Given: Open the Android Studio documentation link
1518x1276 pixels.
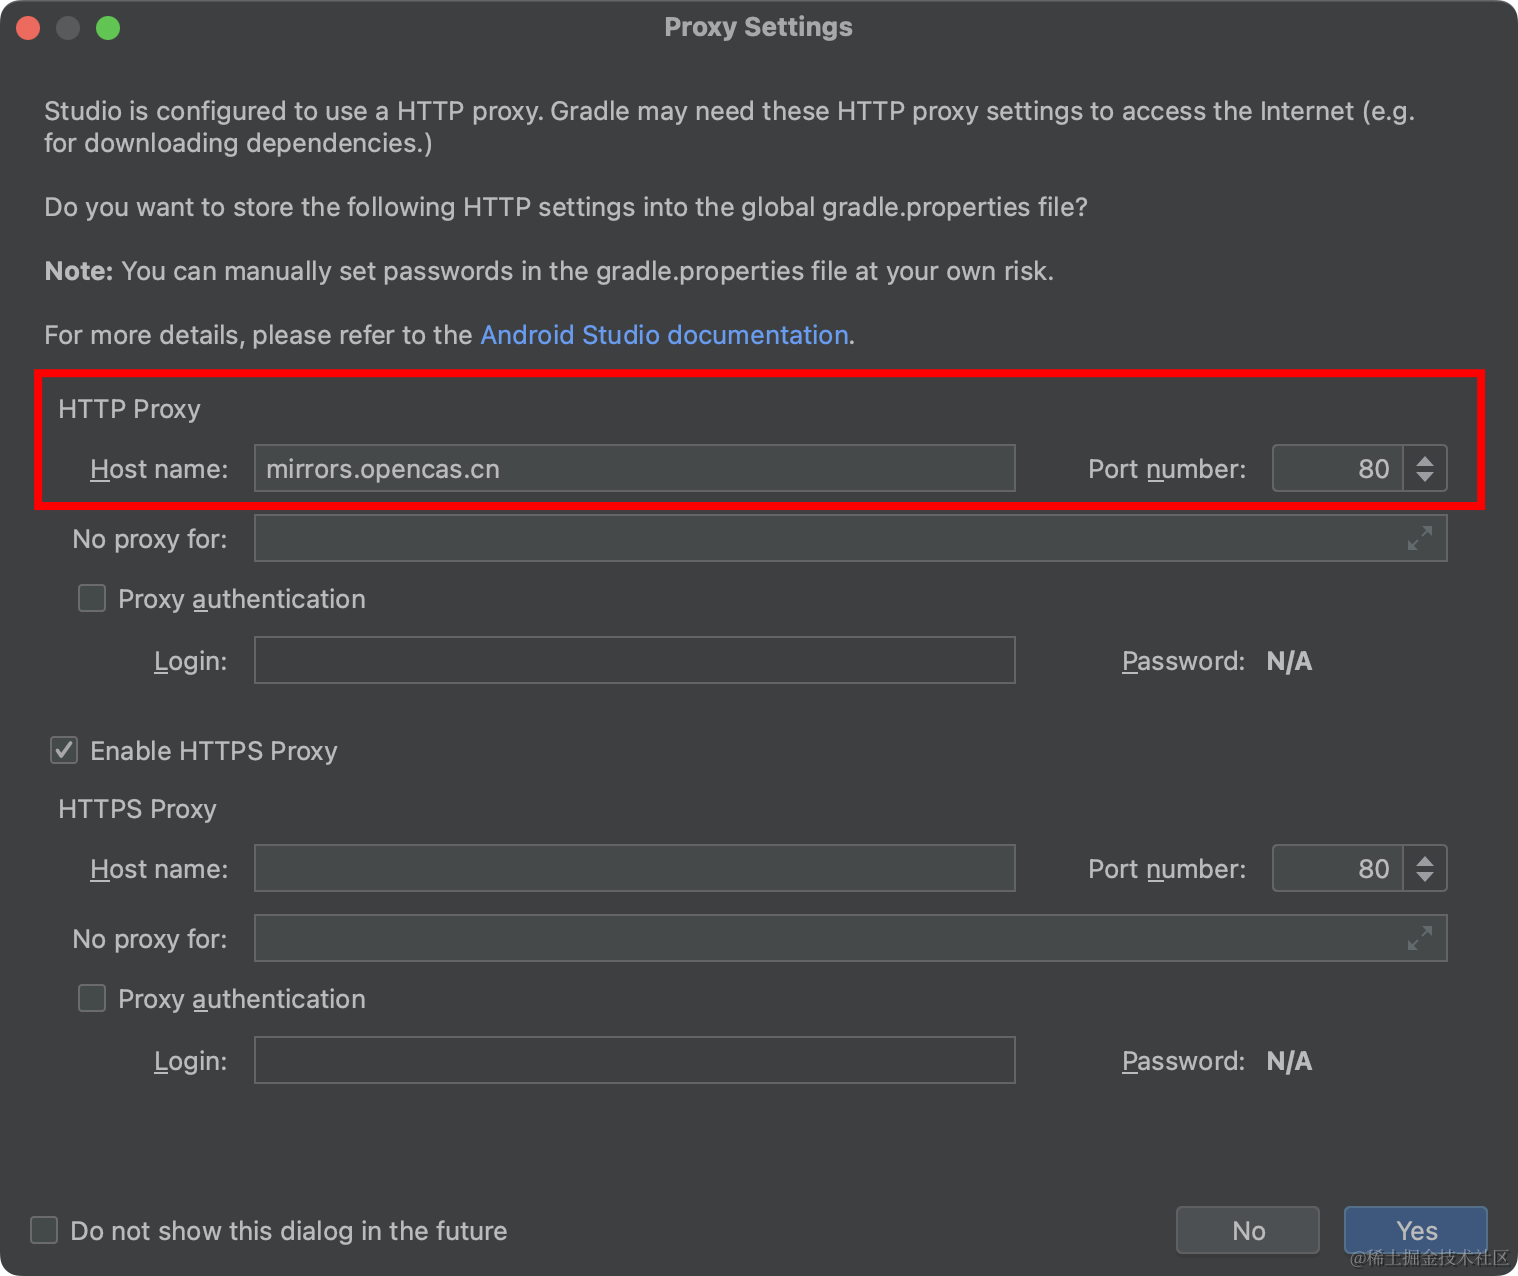Looking at the screenshot, I should 664,335.
